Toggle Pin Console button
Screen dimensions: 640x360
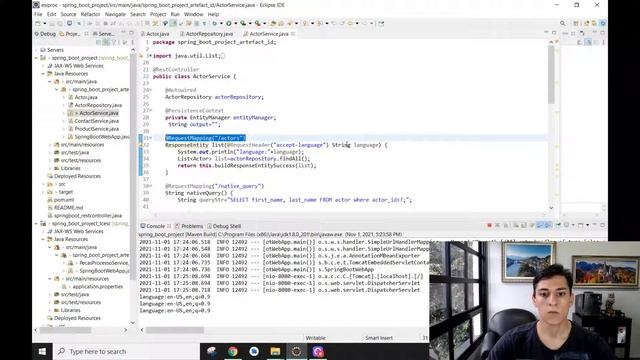(558, 225)
